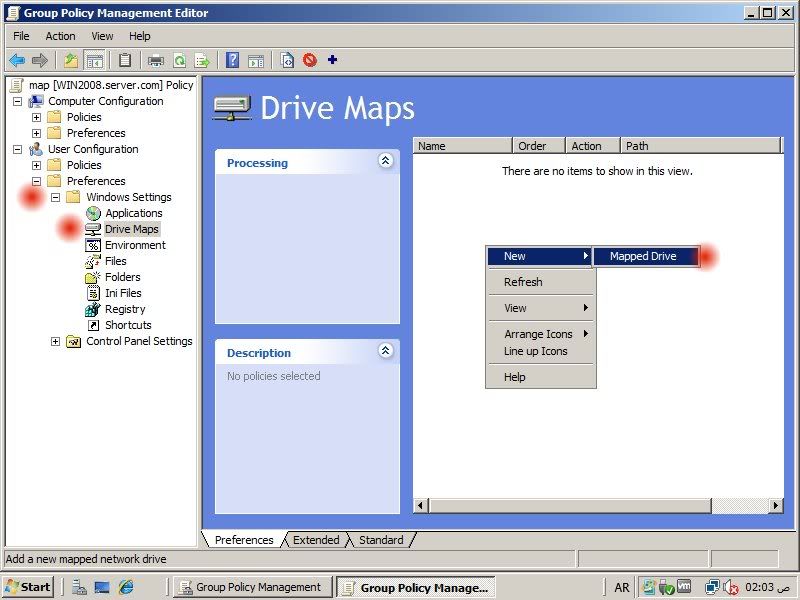Go up one level with the toolbar folder icon
Screen dimensions: 800x600
[x=71, y=60]
